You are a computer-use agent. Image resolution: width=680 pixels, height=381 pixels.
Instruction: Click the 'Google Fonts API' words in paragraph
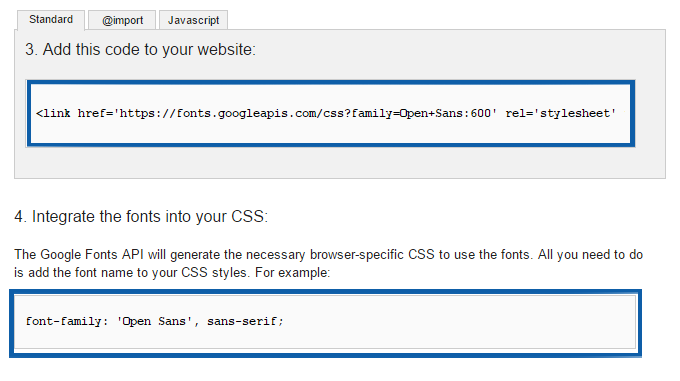92,254
